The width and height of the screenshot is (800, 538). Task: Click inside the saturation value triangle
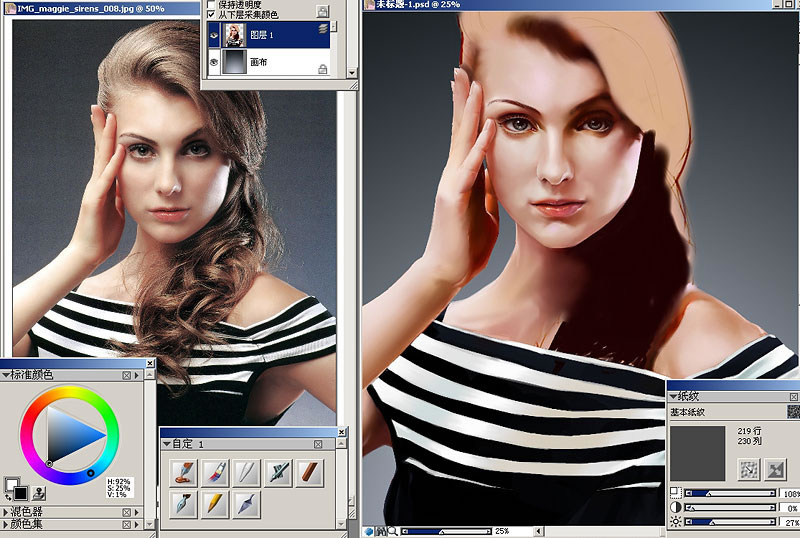69,435
